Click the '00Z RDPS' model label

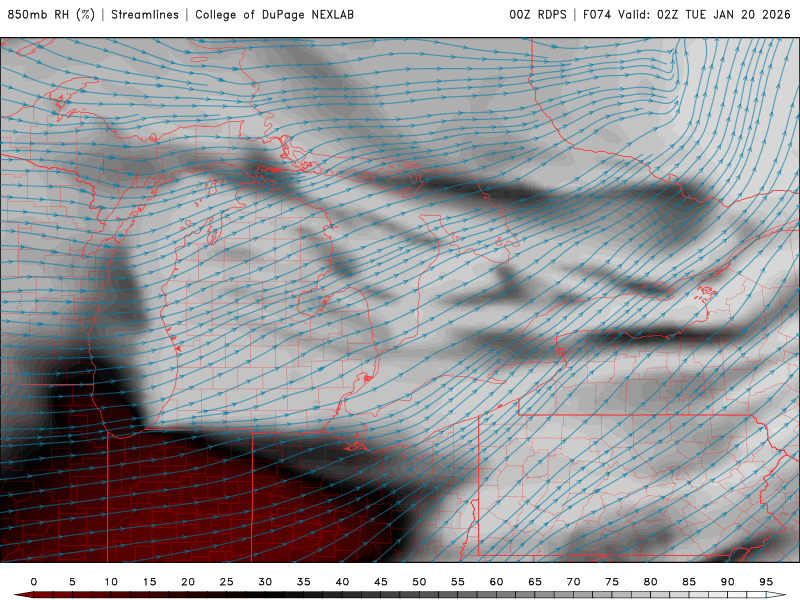tap(538, 14)
